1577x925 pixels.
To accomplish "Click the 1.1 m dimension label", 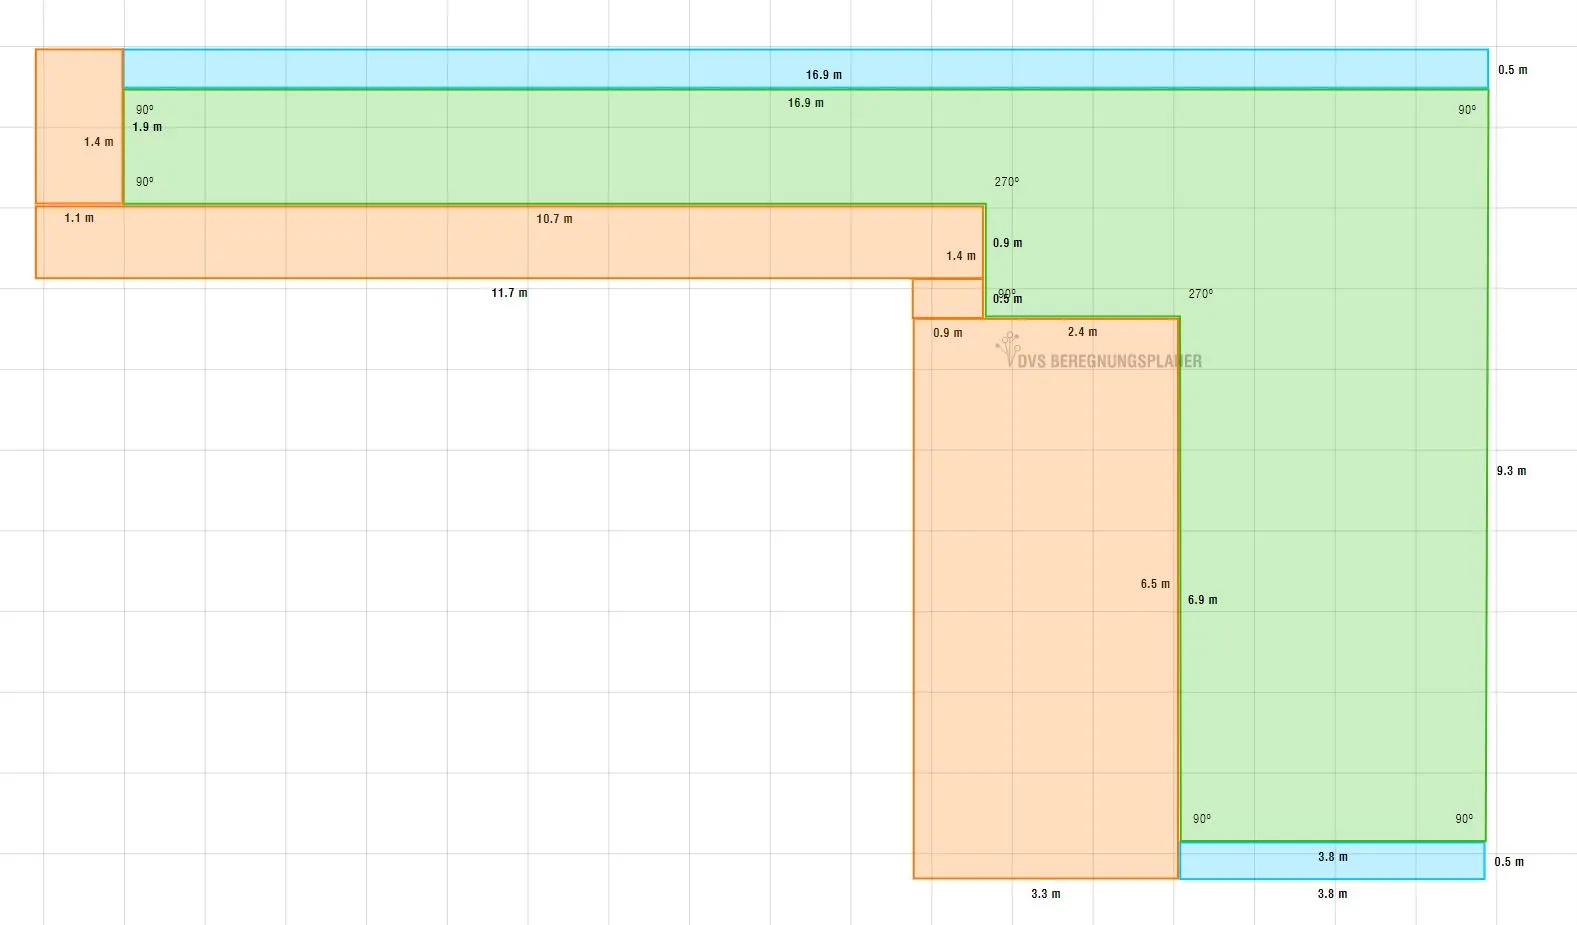I will 79,218.
